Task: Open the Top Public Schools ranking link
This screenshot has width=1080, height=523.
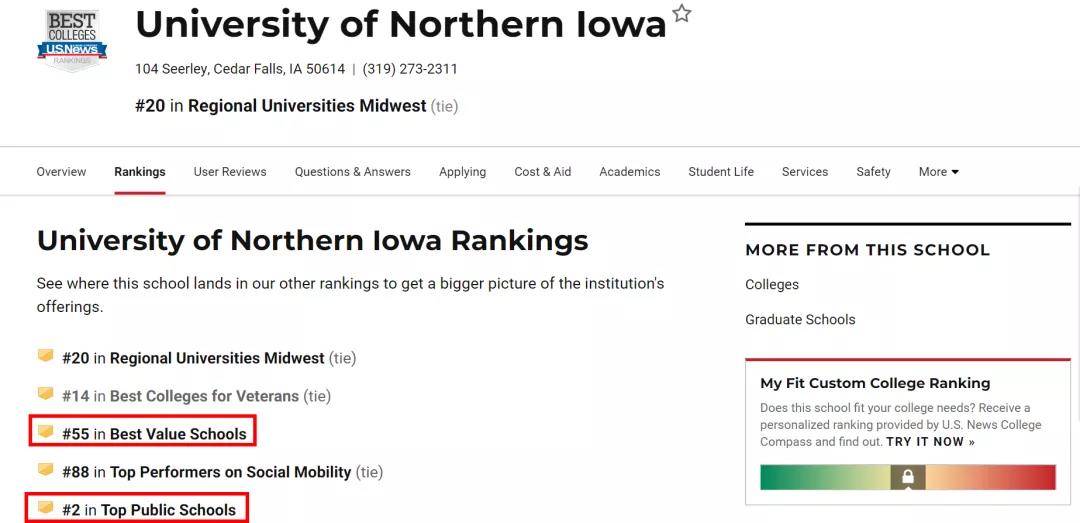Action: [168, 510]
